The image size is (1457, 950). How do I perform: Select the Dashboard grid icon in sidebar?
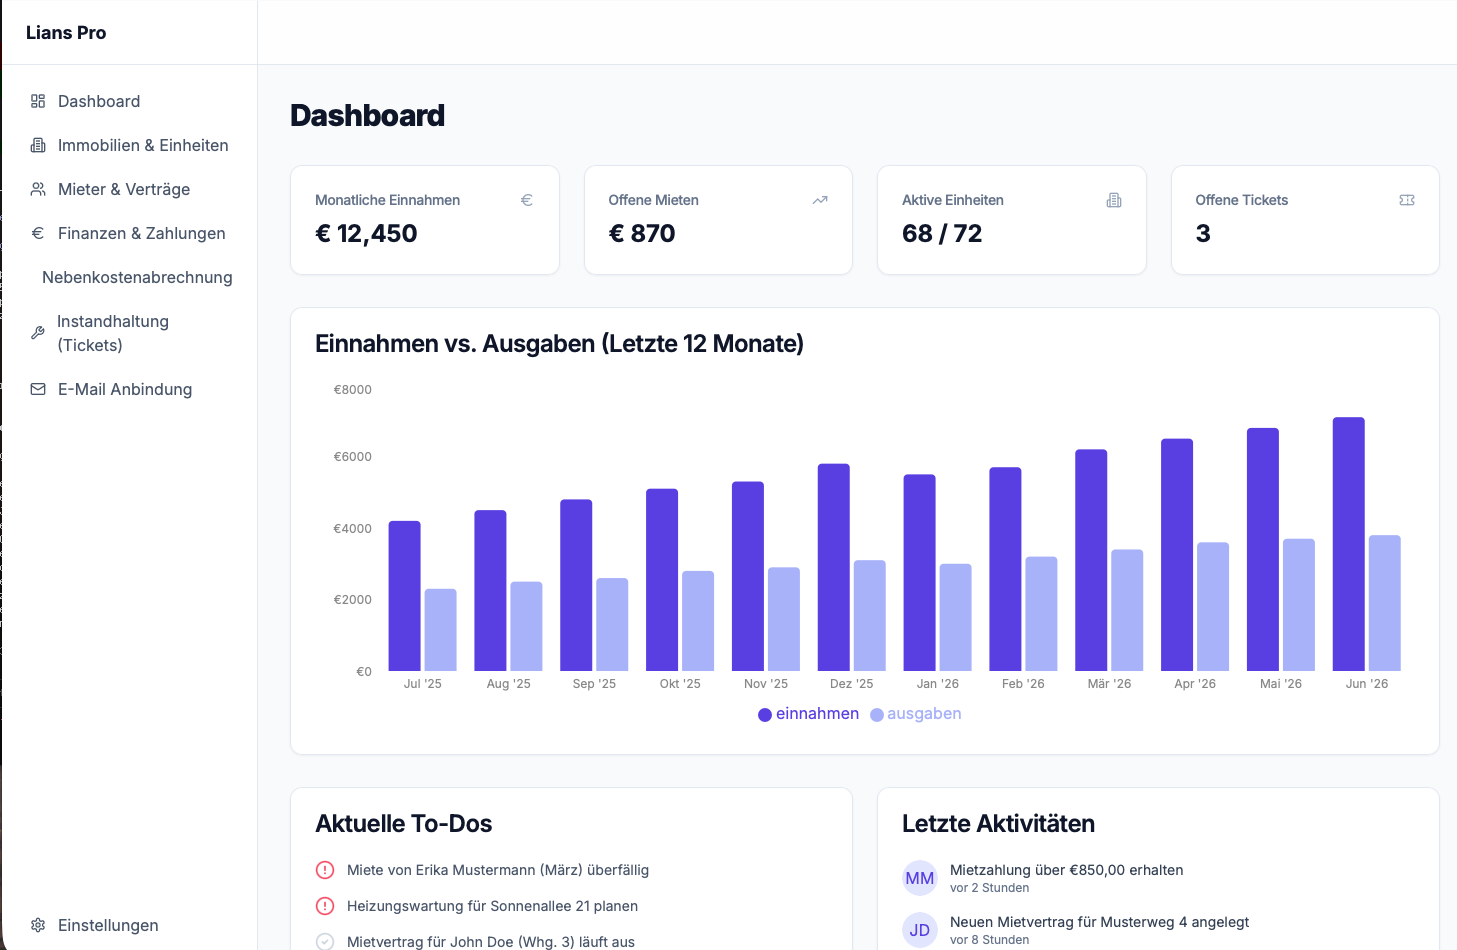(x=37, y=101)
